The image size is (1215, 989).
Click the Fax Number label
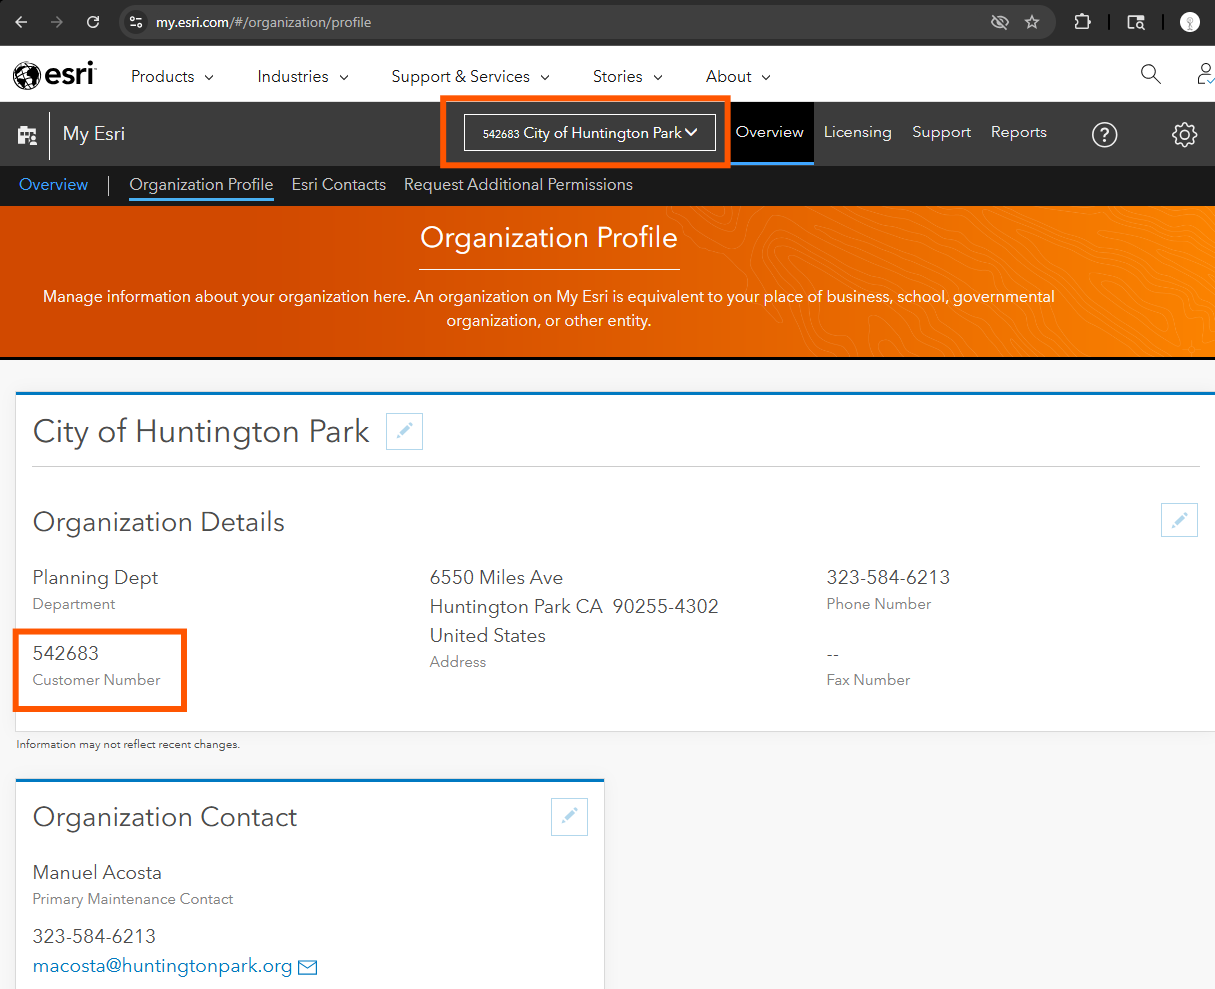coord(868,680)
